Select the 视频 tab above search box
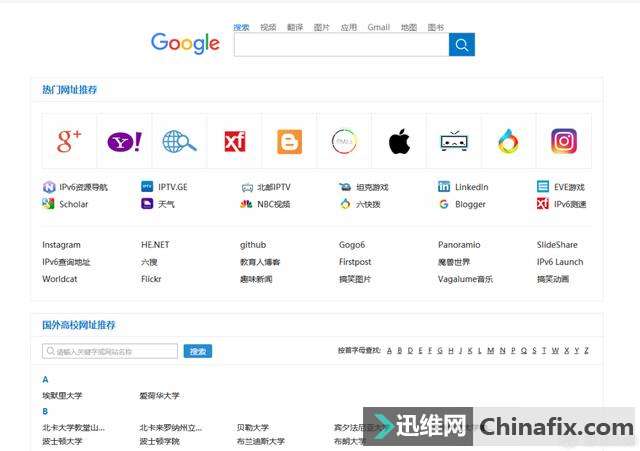This screenshot has height=451, width=640. 268,28
